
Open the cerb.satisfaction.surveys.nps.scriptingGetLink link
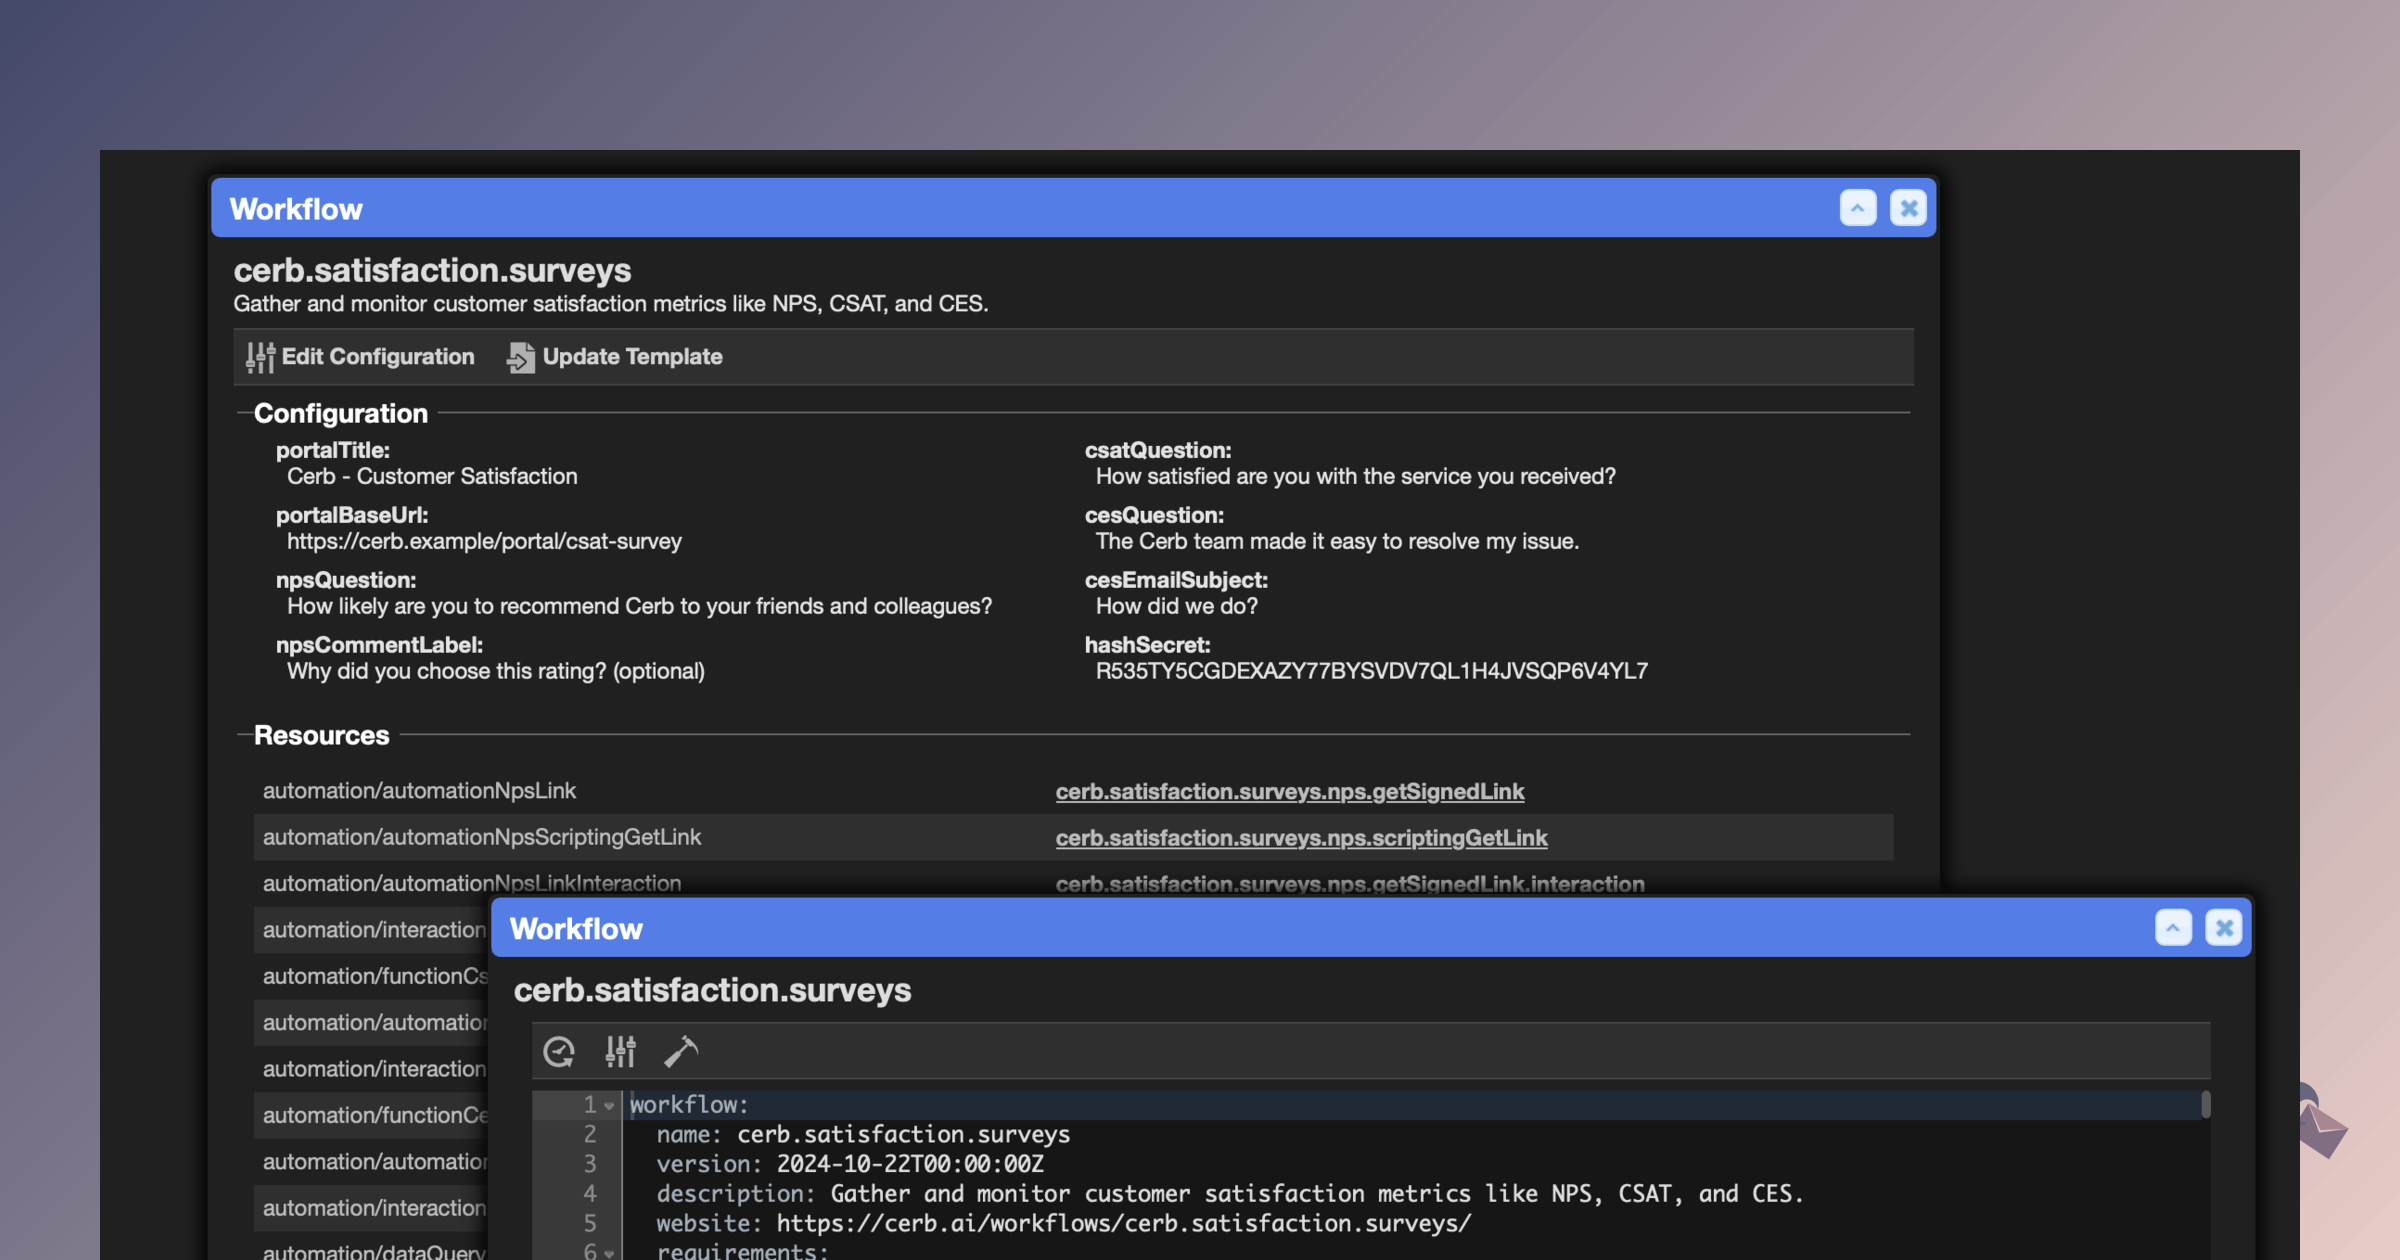pyautogui.click(x=1301, y=838)
